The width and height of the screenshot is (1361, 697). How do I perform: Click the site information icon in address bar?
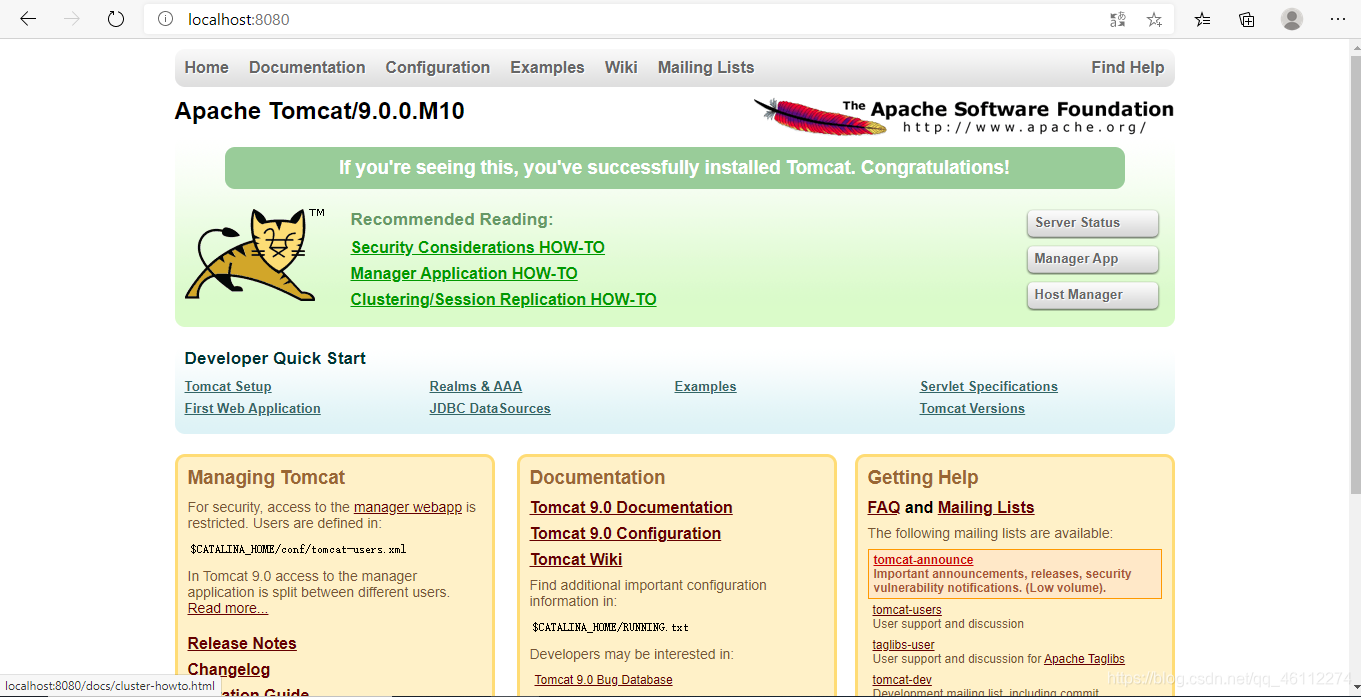click(165, 19)
